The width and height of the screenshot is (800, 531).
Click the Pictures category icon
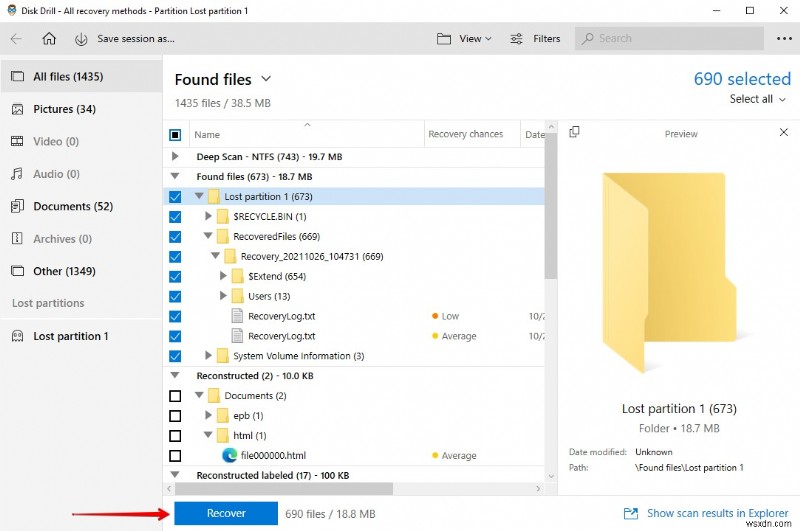tap(17, 109)
